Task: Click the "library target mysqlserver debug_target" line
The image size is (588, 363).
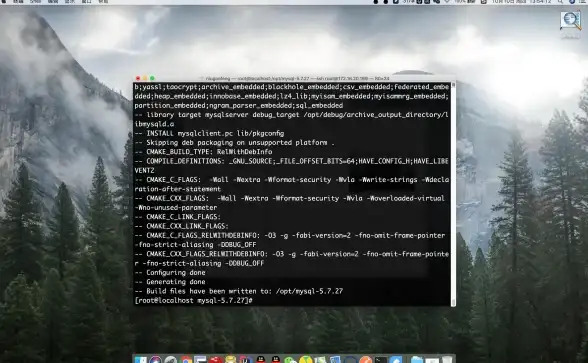Action: pos(292,115)
